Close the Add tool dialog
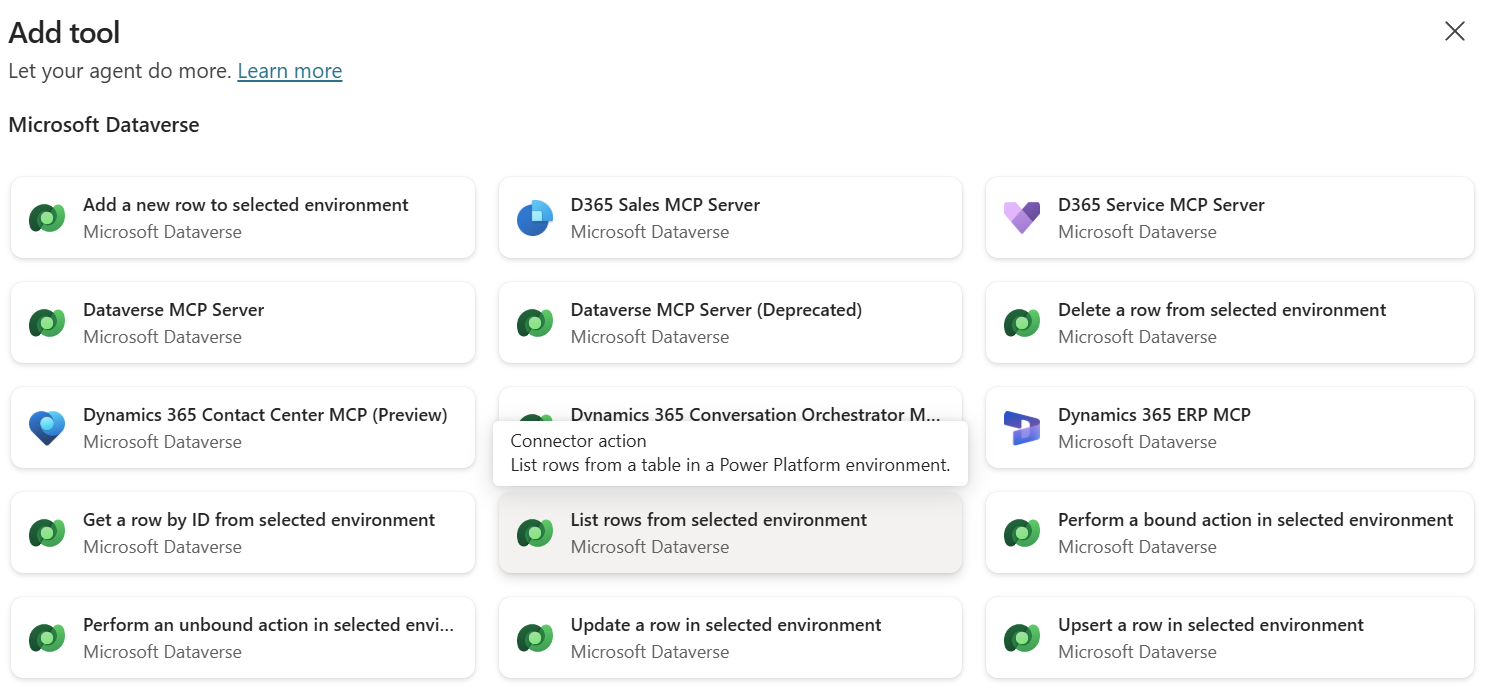1494x693 pixels. click(1454, 32)
